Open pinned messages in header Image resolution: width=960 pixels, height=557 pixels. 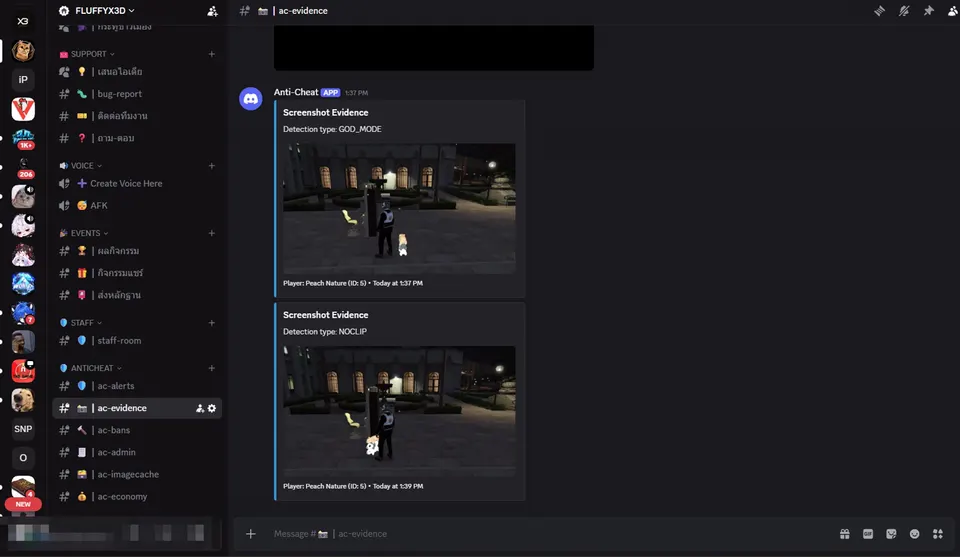[929, 11]
